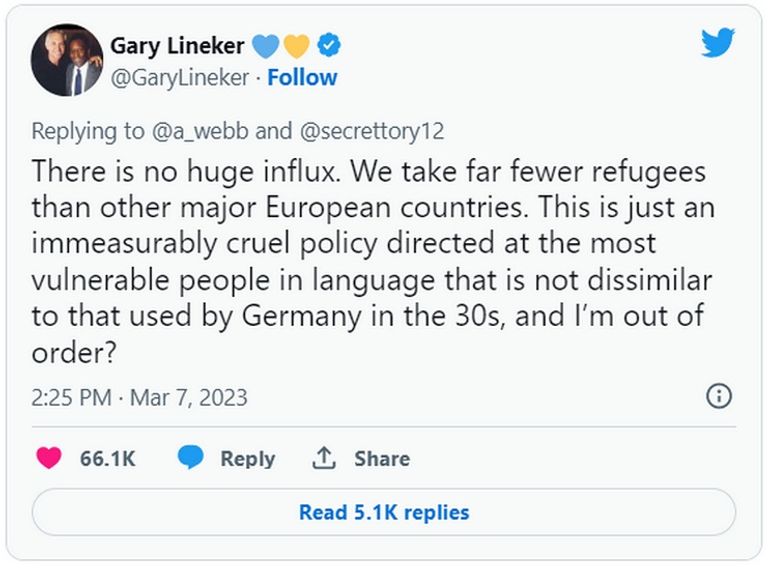Open the tweet info circle icon
This screenshot has width=768, height=569.
(x=718, y=396)
